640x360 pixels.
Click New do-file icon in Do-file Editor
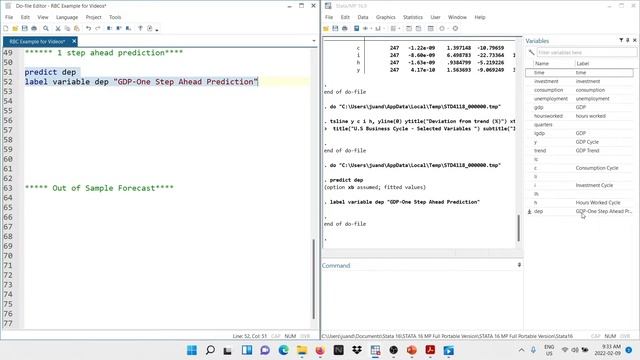pyautogui.click(x=6, y=29)
